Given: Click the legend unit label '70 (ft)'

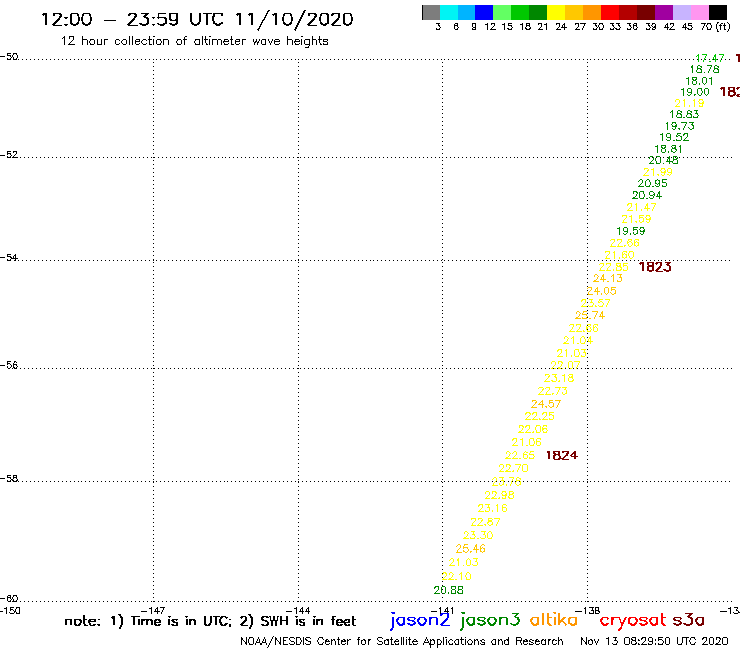Looking at the screenshot, I should pos(715,26).
